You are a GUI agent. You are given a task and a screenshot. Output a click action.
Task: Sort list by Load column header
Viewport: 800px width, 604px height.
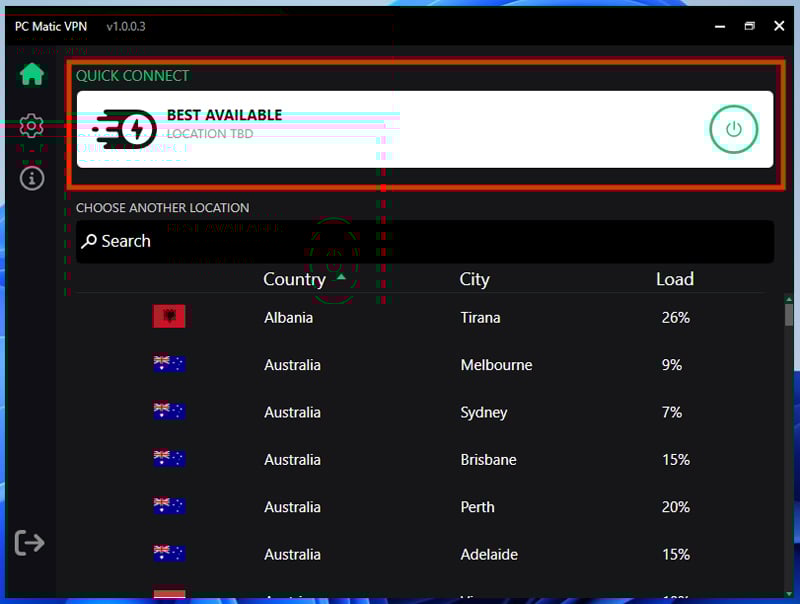[674, 279]
